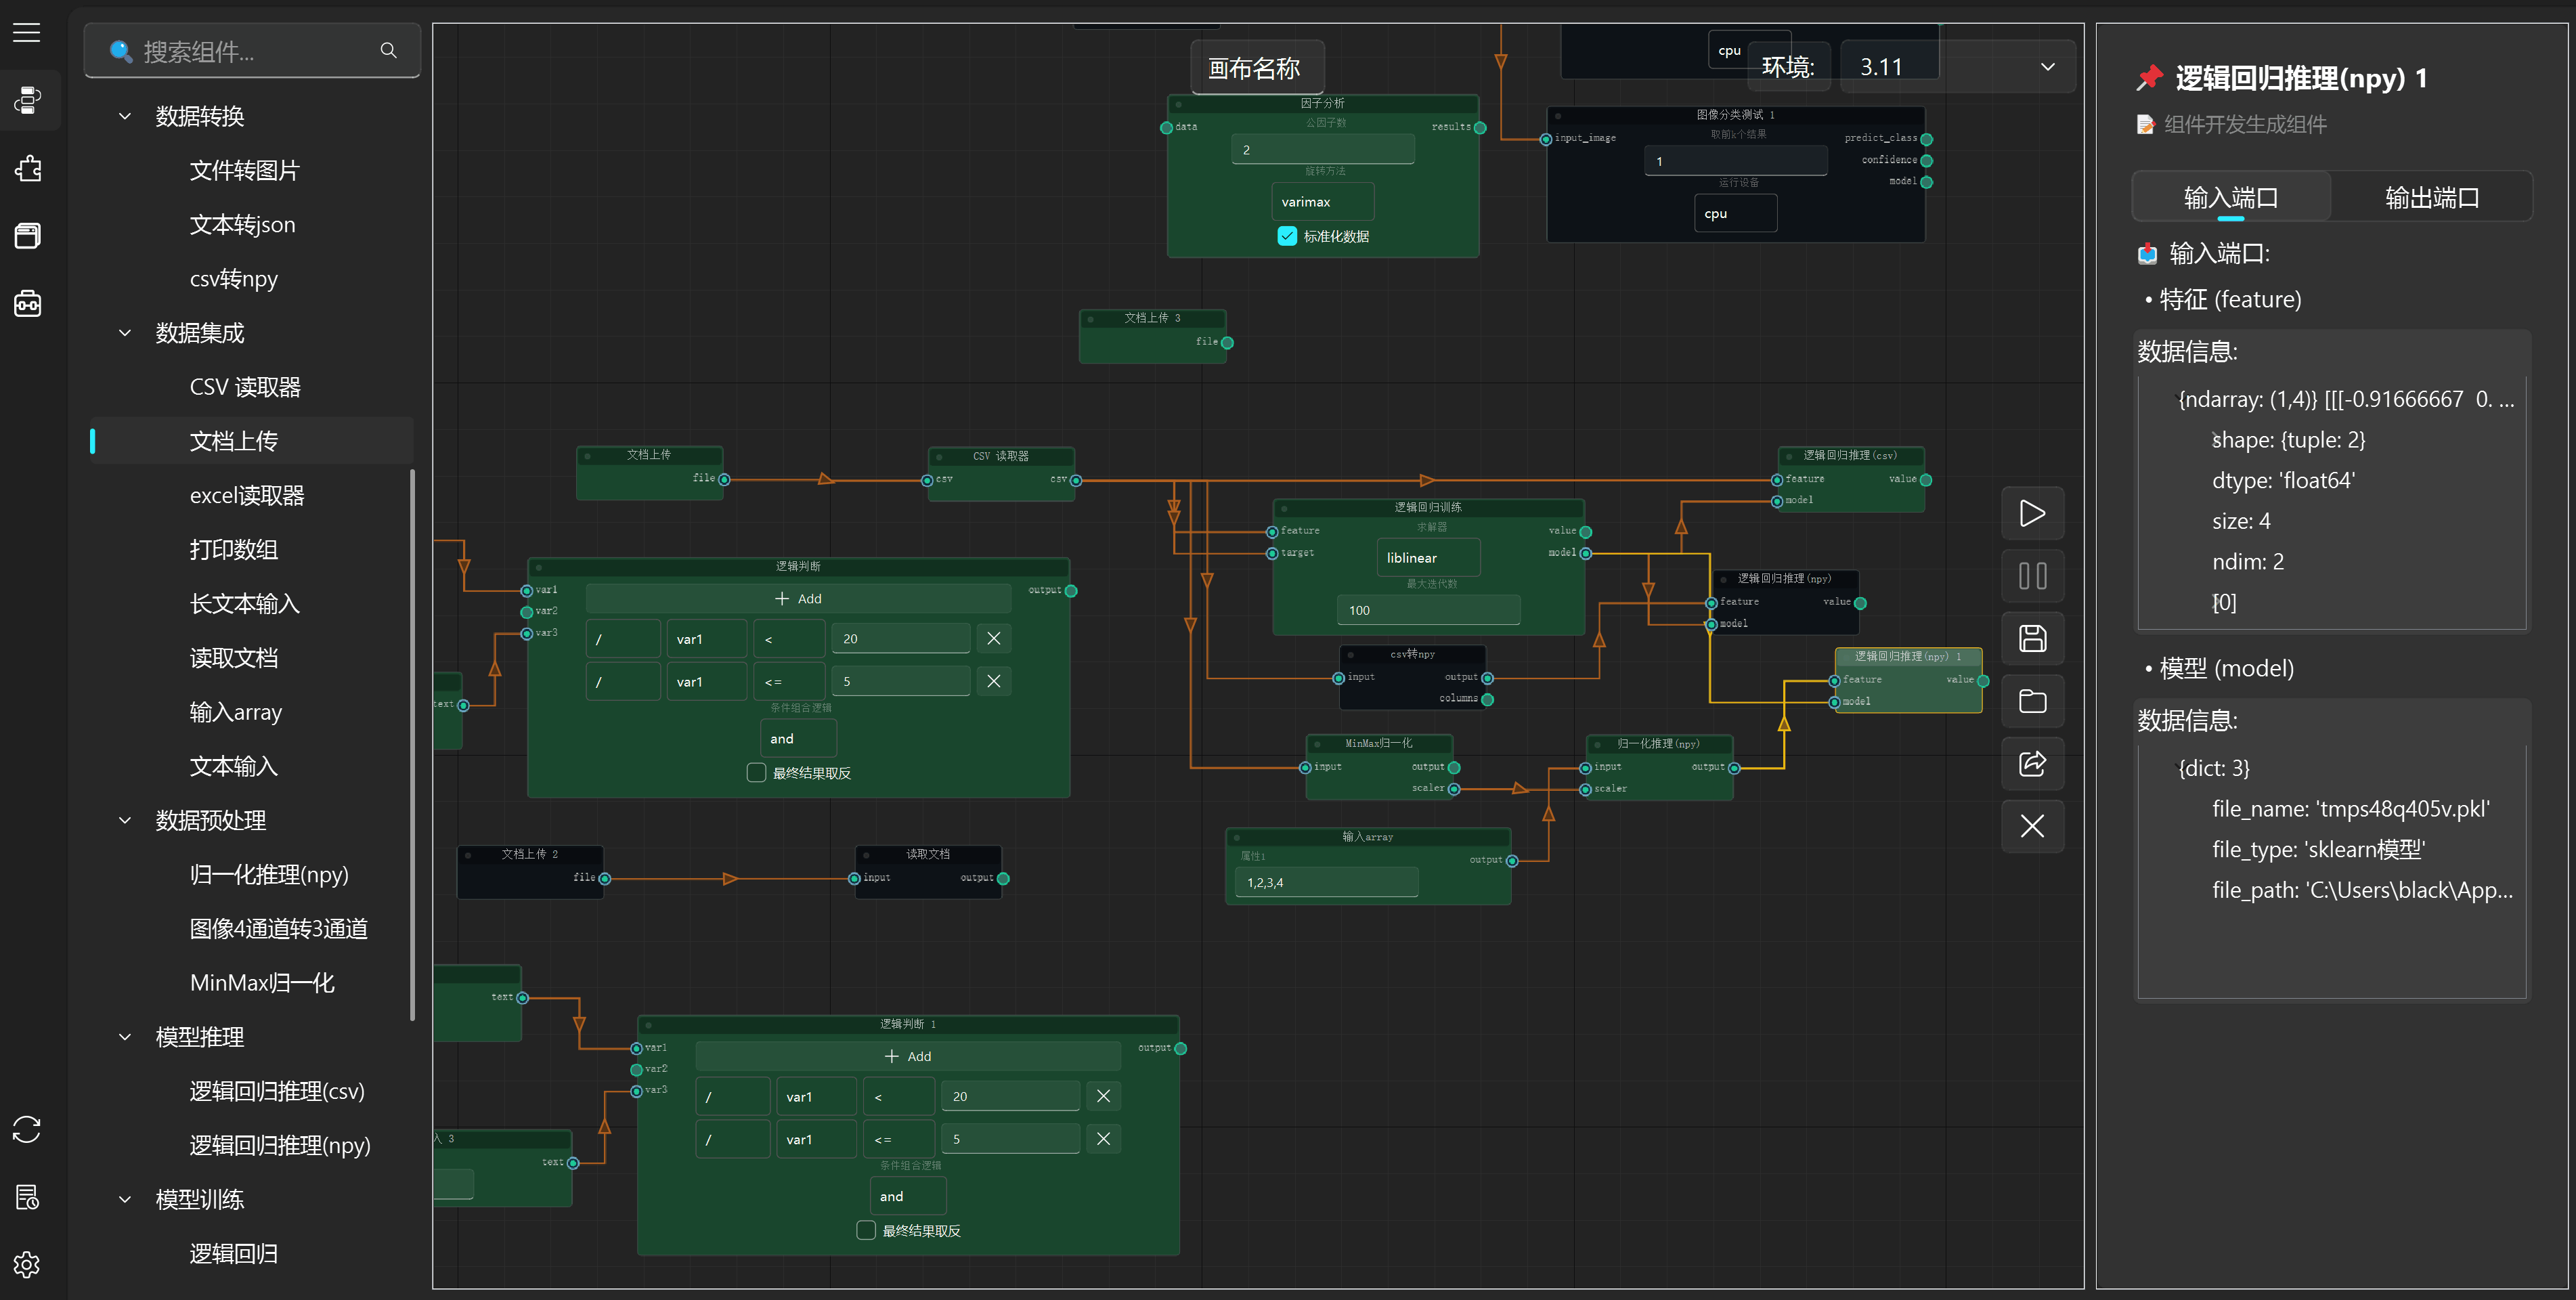Collapse the 数据转换 category
Screen dimensions: 2576x1300
(x=125, y=116)
